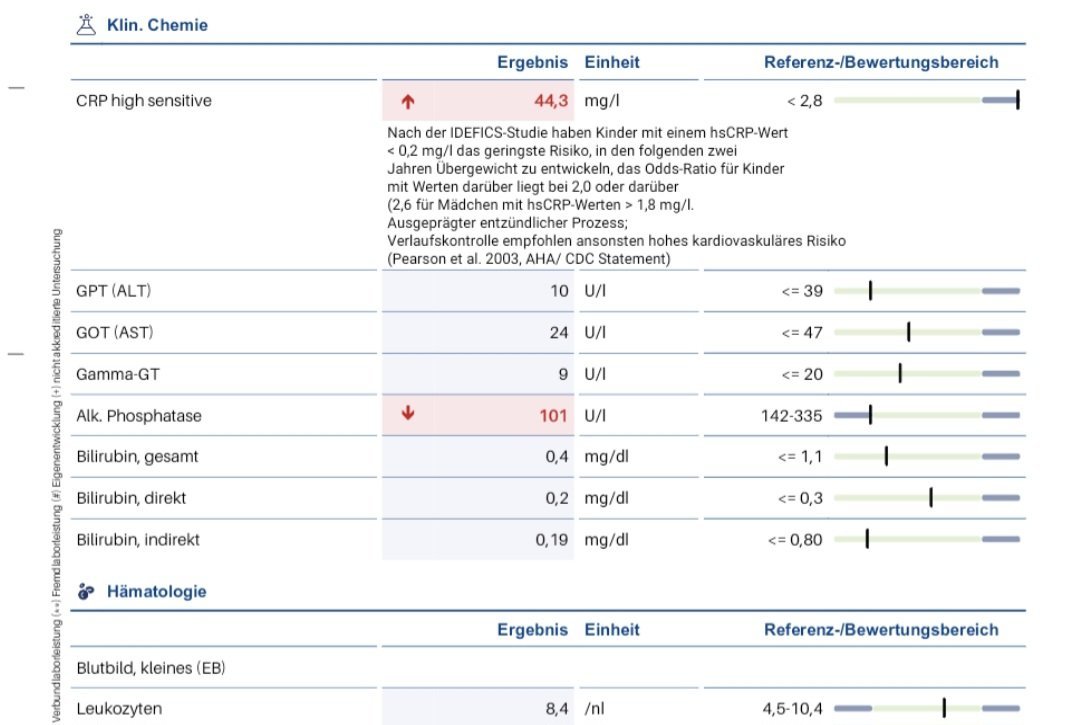Click the Referenz-/Bewertungsbereich header in Klin. Chemie
Image resolution: width=1080 pixels, height=725 pixels.
(x=881, y=62)
